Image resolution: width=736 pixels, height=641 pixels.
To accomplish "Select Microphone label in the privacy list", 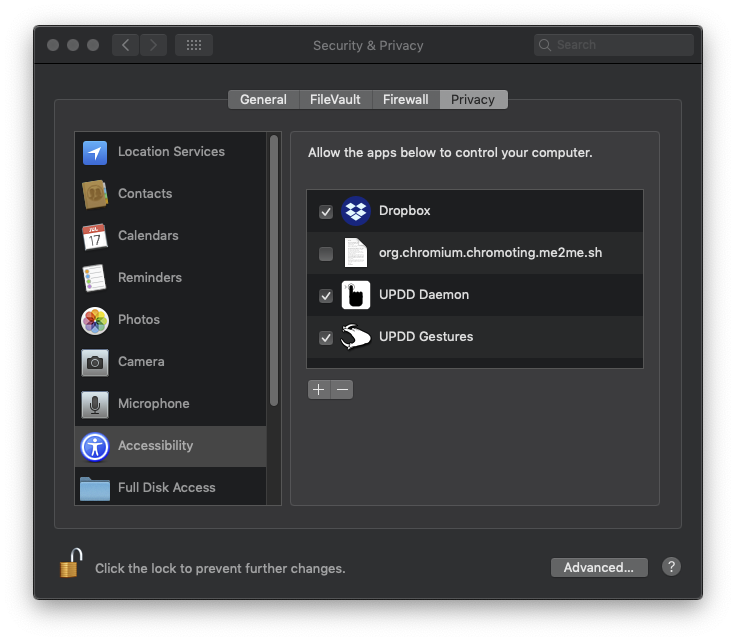I will (154, 404).
